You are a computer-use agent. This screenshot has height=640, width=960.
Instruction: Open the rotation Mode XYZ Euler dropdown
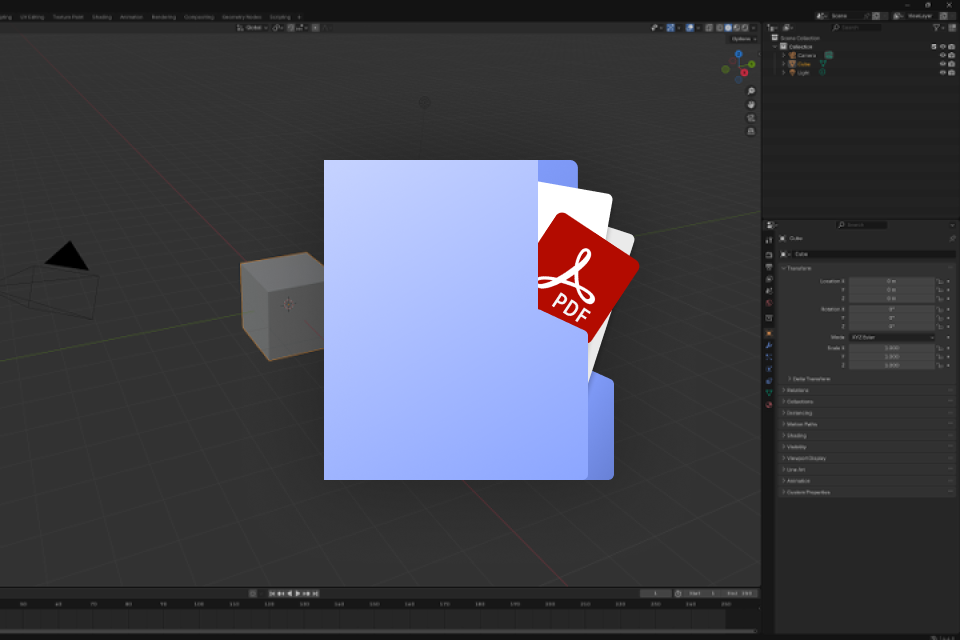tap(892, 337)
